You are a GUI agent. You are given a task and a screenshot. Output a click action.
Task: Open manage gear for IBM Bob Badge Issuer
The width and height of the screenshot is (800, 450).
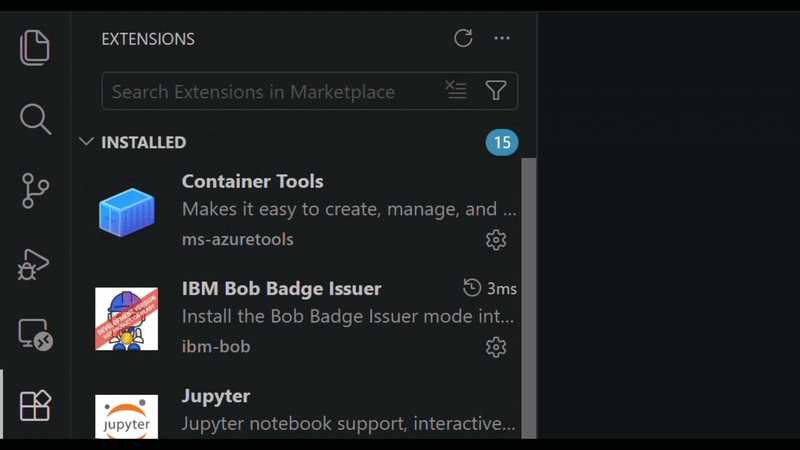point(496,347)
